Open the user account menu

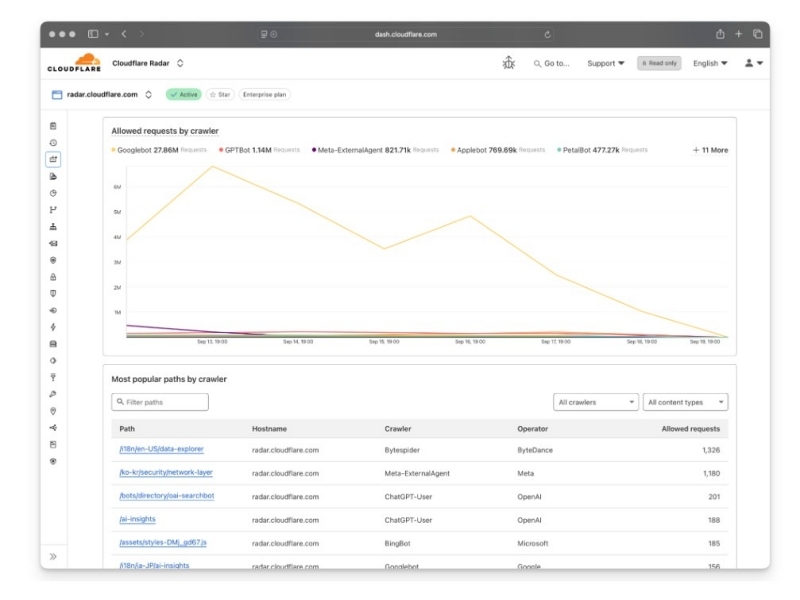click(x=754, y=63)
